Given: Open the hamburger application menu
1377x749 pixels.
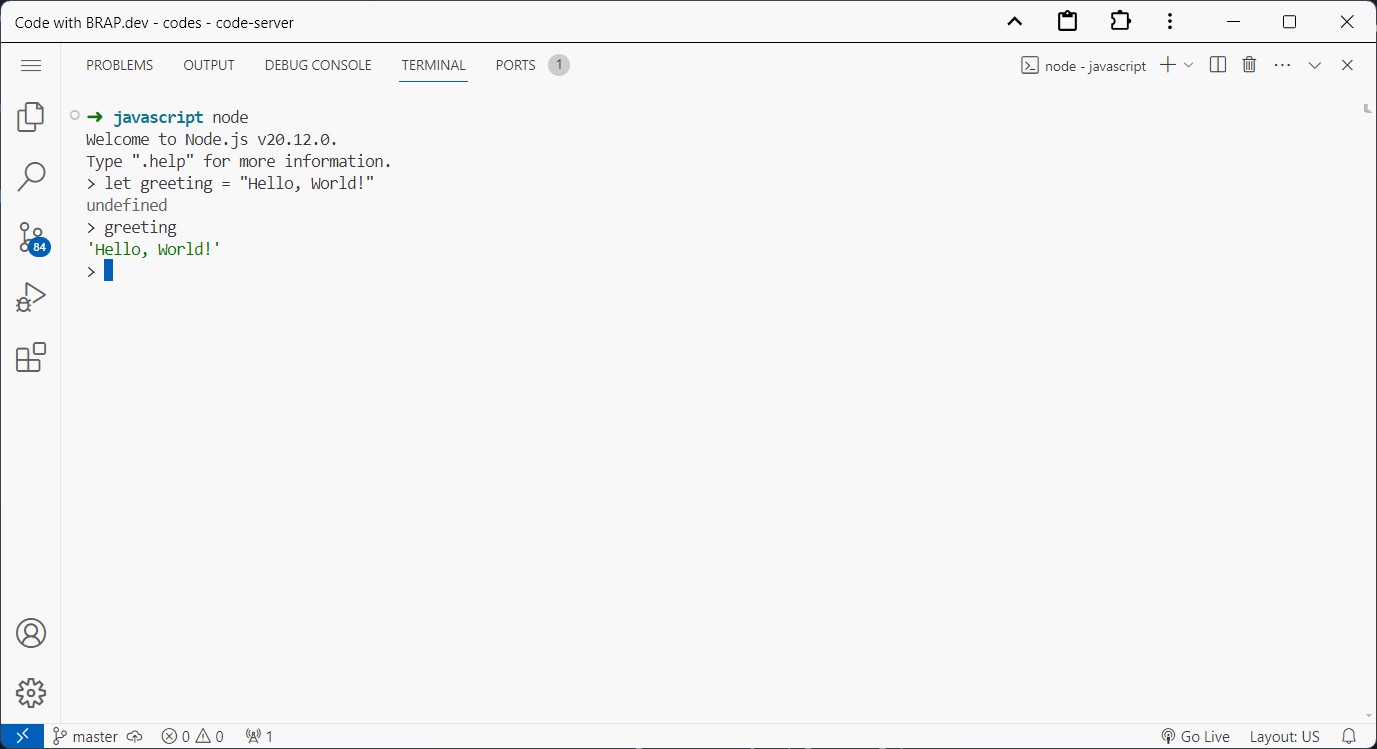Looking at the screenshot, I should tap(31, 65).
